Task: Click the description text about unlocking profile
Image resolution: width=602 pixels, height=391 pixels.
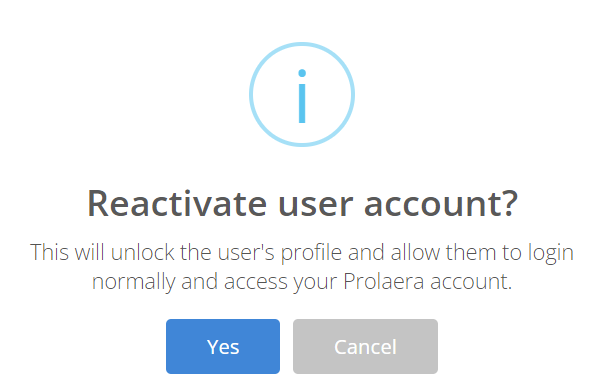Action: 302,267
